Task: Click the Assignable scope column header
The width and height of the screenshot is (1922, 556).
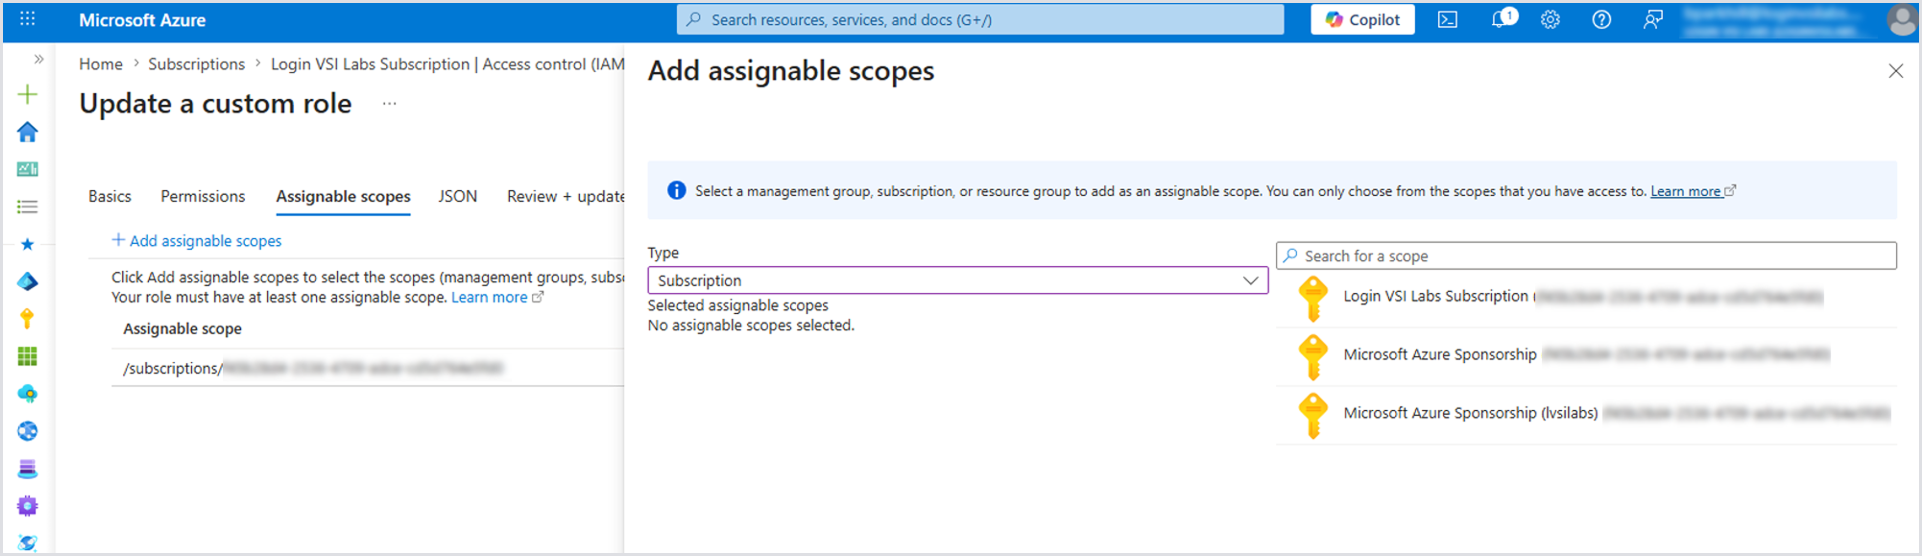Action: coord(182,329)
